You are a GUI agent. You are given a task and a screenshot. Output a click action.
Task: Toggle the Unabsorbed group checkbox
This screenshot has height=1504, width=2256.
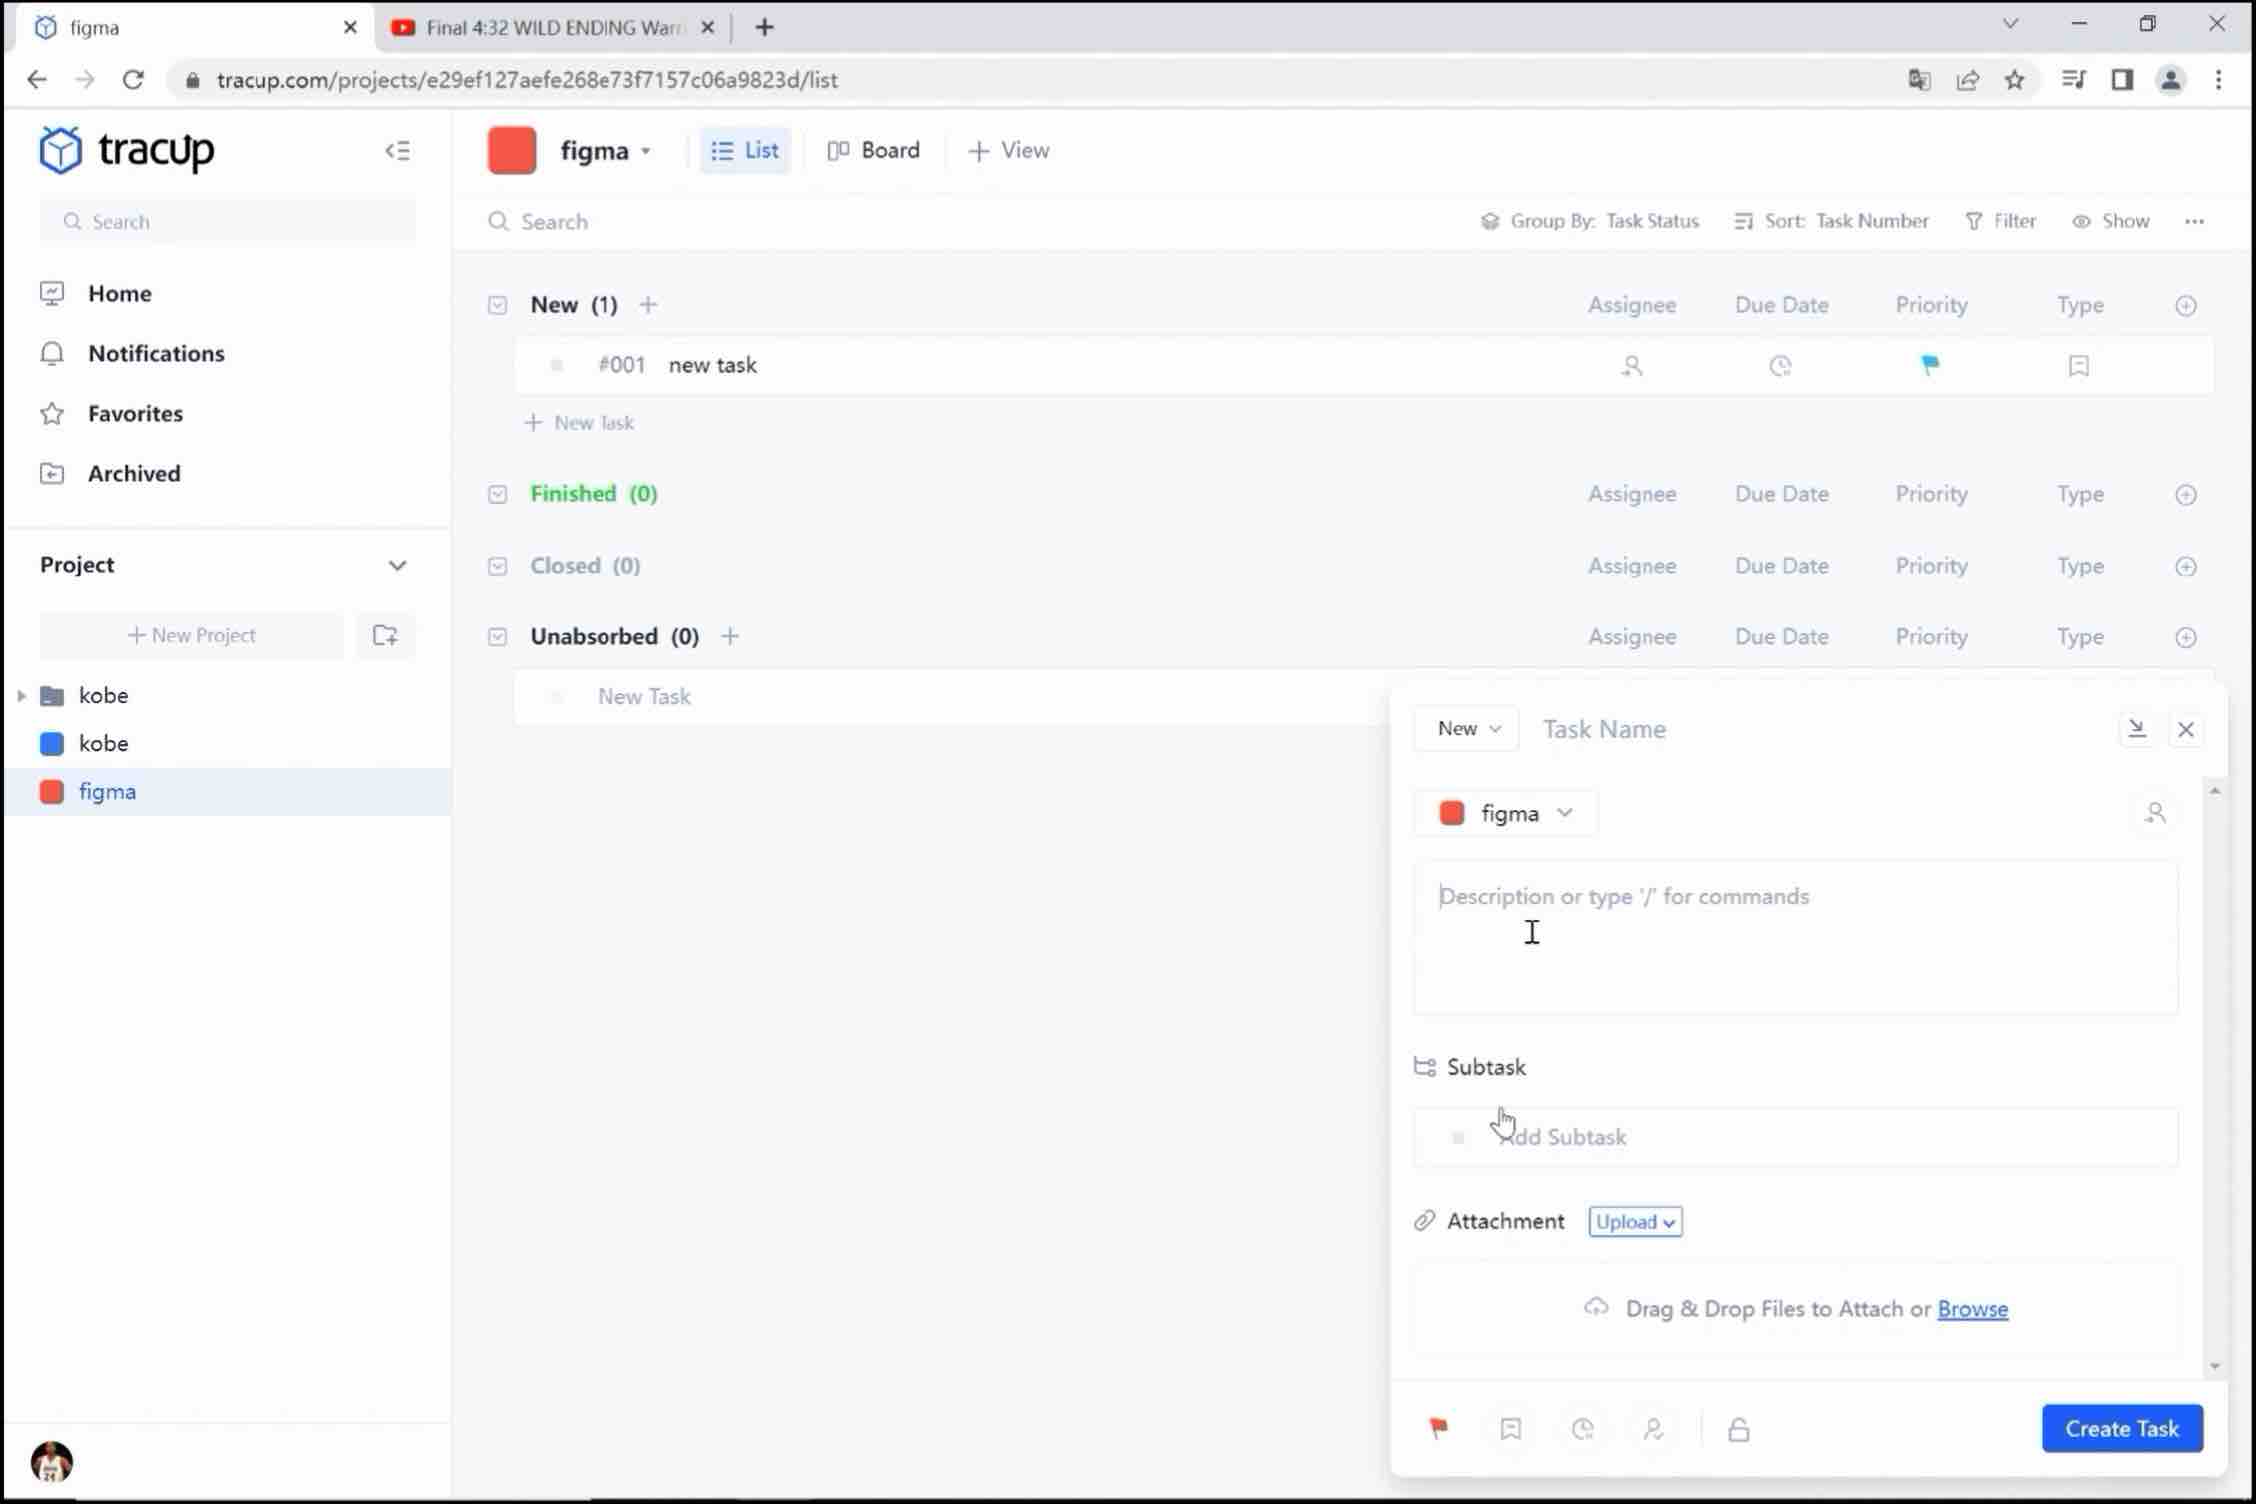click(497, 637)
